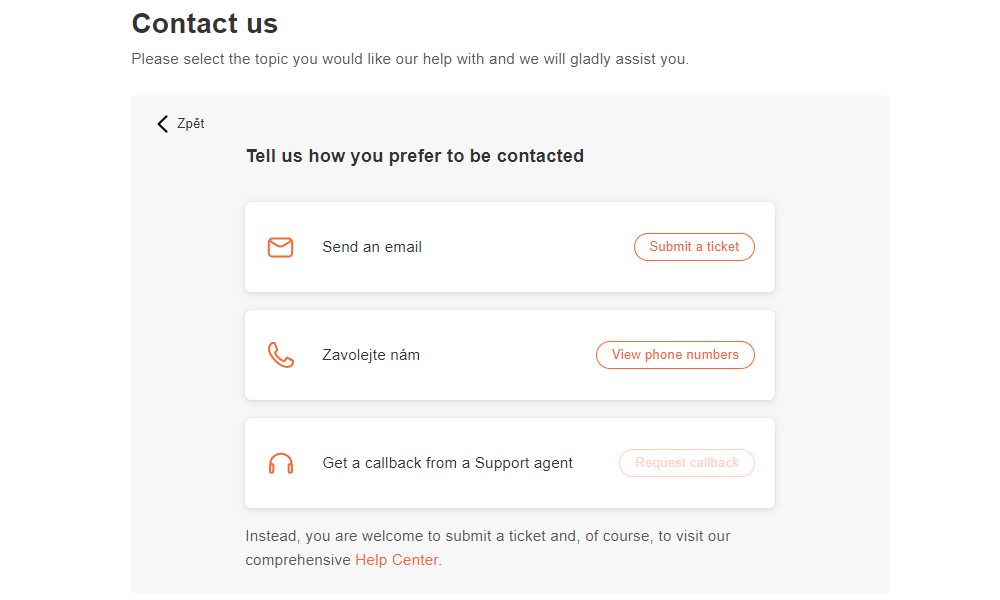The width and height of the screenshot is (1000, 600).
Task: Click the Contact us page heading
Action: click(x=205, y=23)
